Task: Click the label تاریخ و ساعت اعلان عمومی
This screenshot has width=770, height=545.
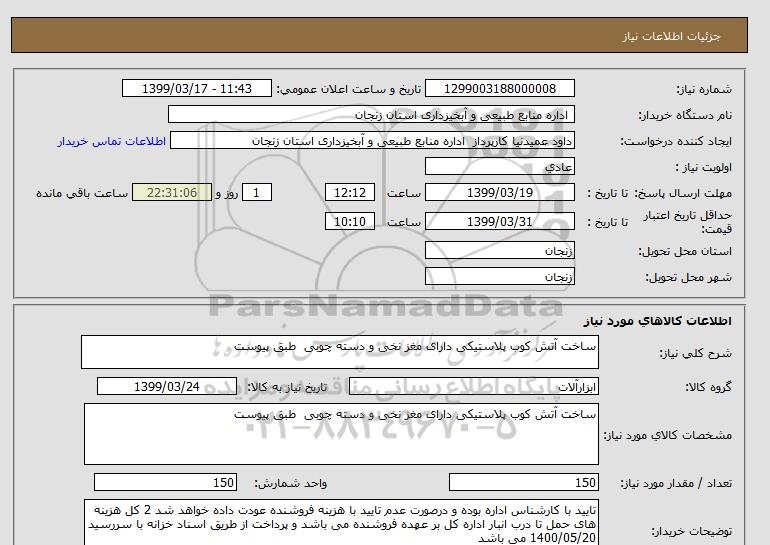Action: point(349,89)
